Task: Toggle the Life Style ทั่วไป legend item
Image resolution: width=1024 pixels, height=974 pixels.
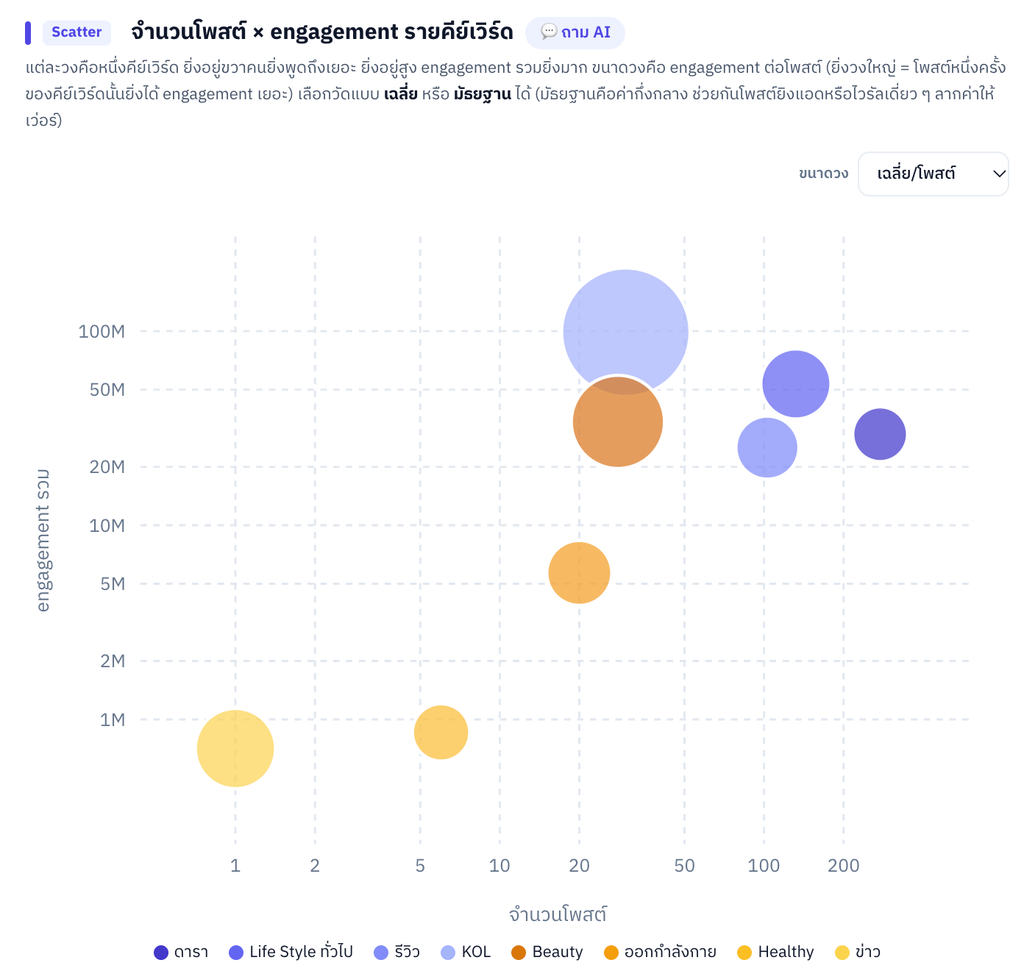Action: pyautogui.click(x=291, y=952)
